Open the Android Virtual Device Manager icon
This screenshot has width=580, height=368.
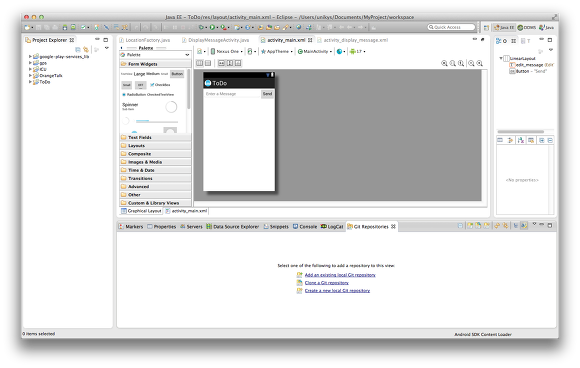[x=73, y=27]
